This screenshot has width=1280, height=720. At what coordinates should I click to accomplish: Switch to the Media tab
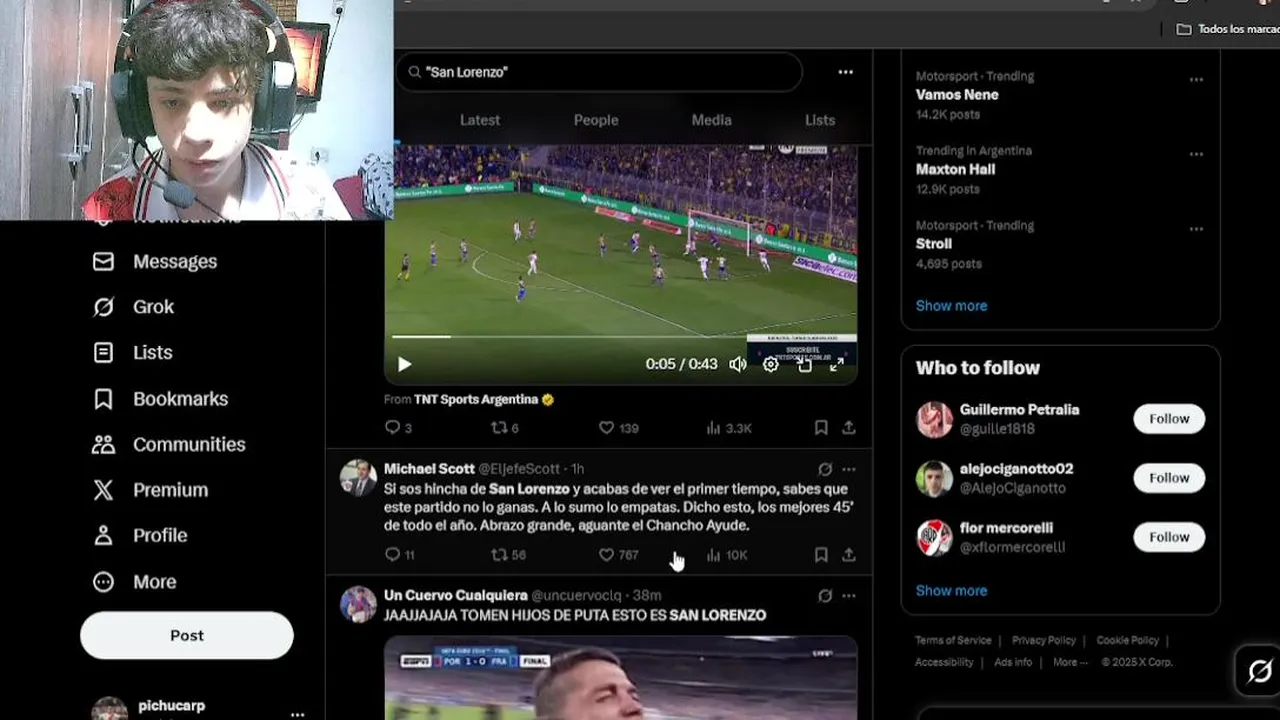tap(712, 120)
